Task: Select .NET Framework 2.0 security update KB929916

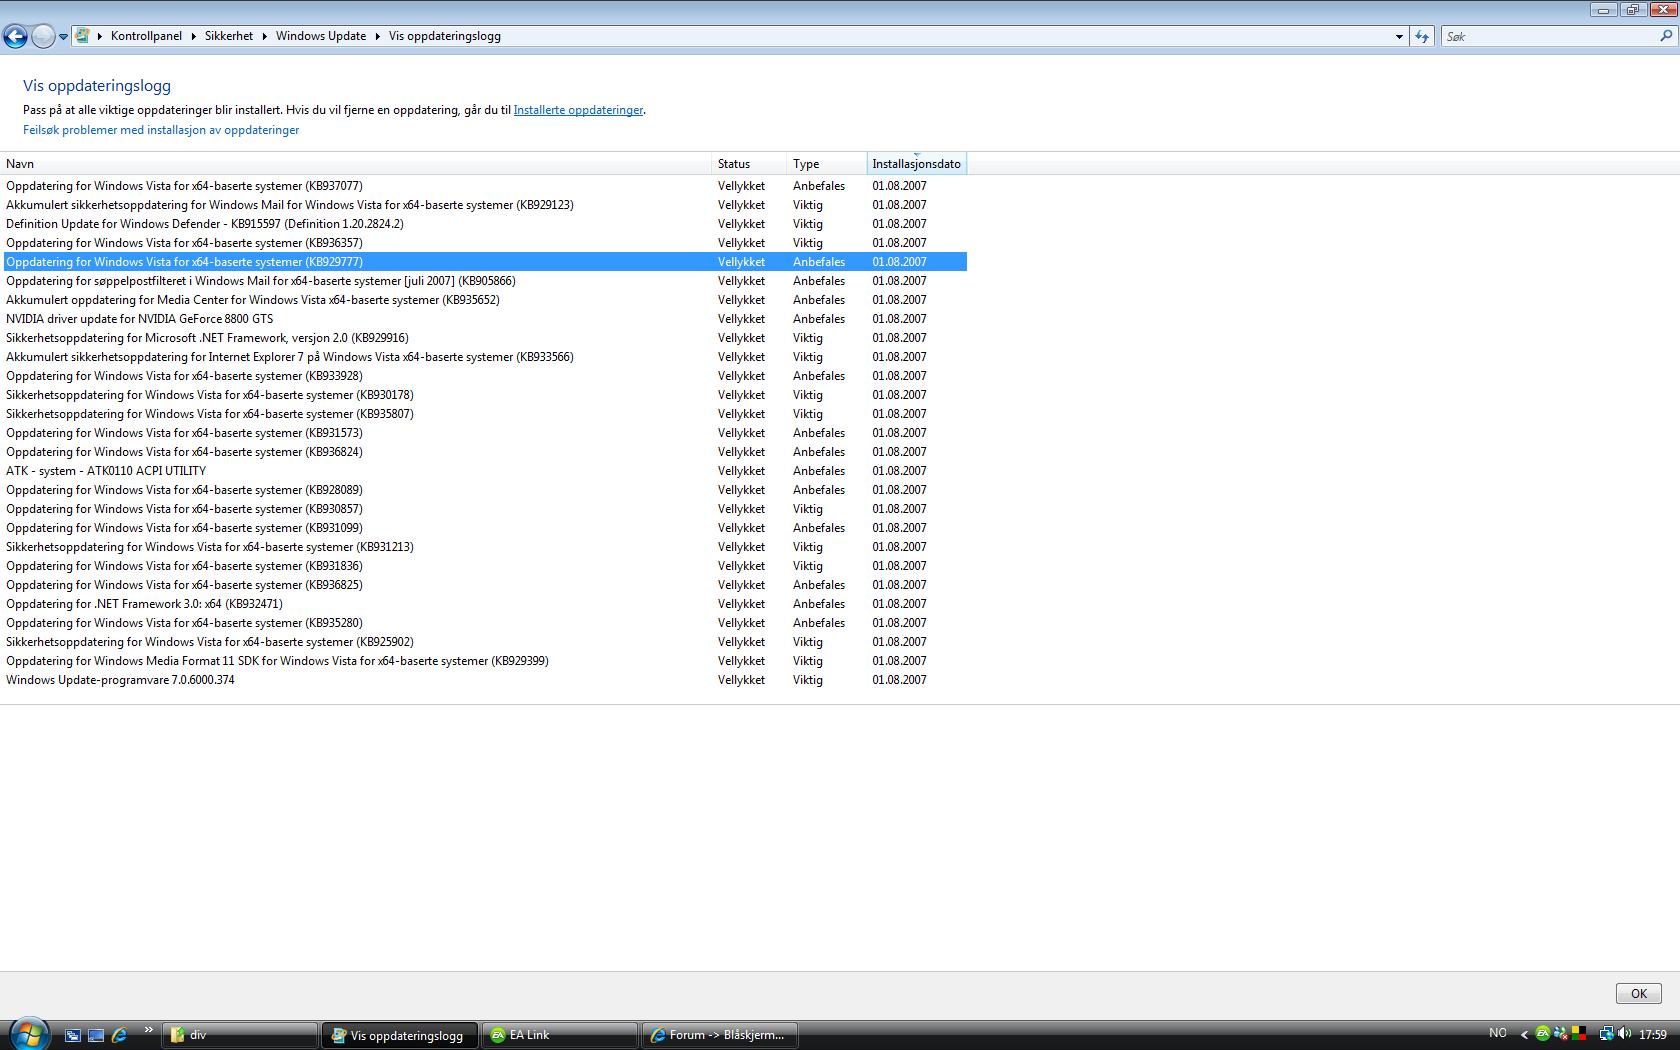Action: 485,338
